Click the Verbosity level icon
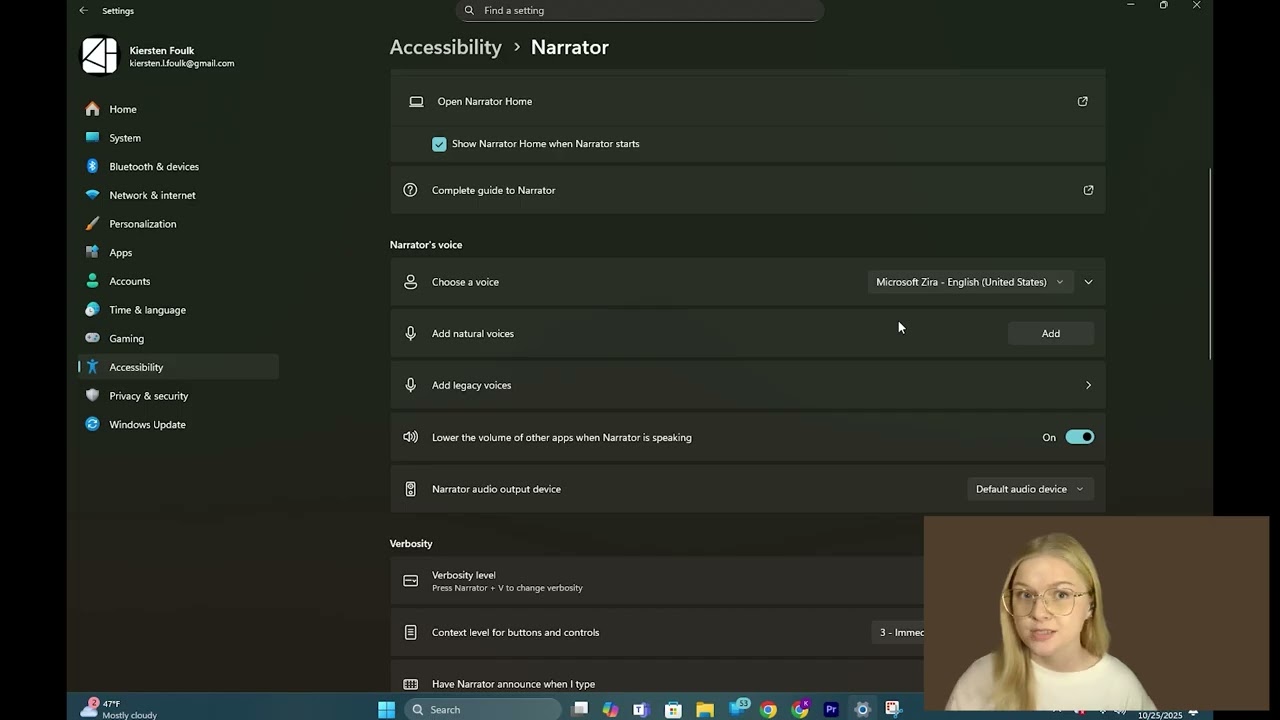The image size is (1280, 720). pyautogui.click(x=410, y=580)
